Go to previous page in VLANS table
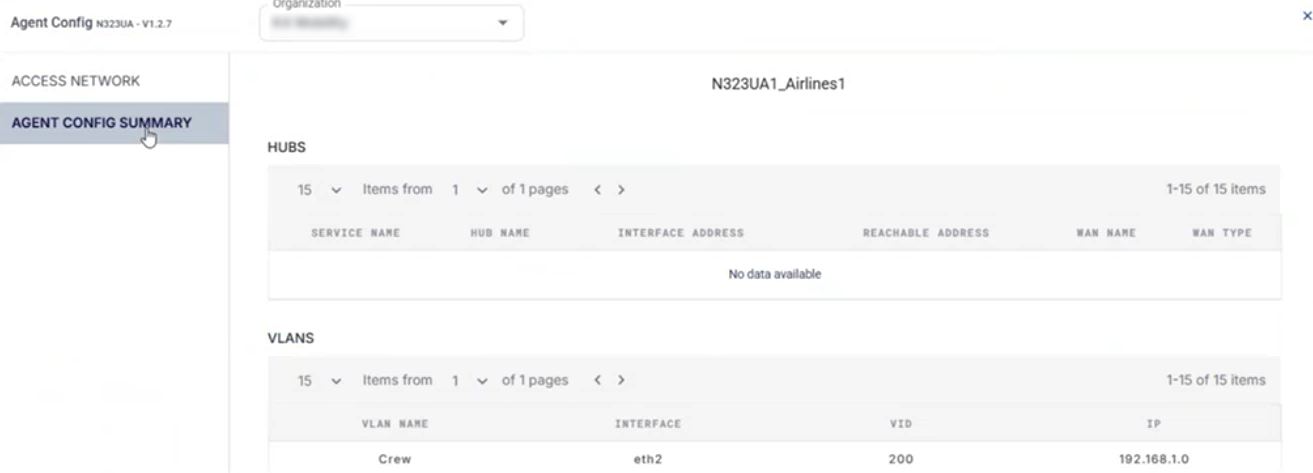The image size is (1313, 473). (x=597, y=381)
